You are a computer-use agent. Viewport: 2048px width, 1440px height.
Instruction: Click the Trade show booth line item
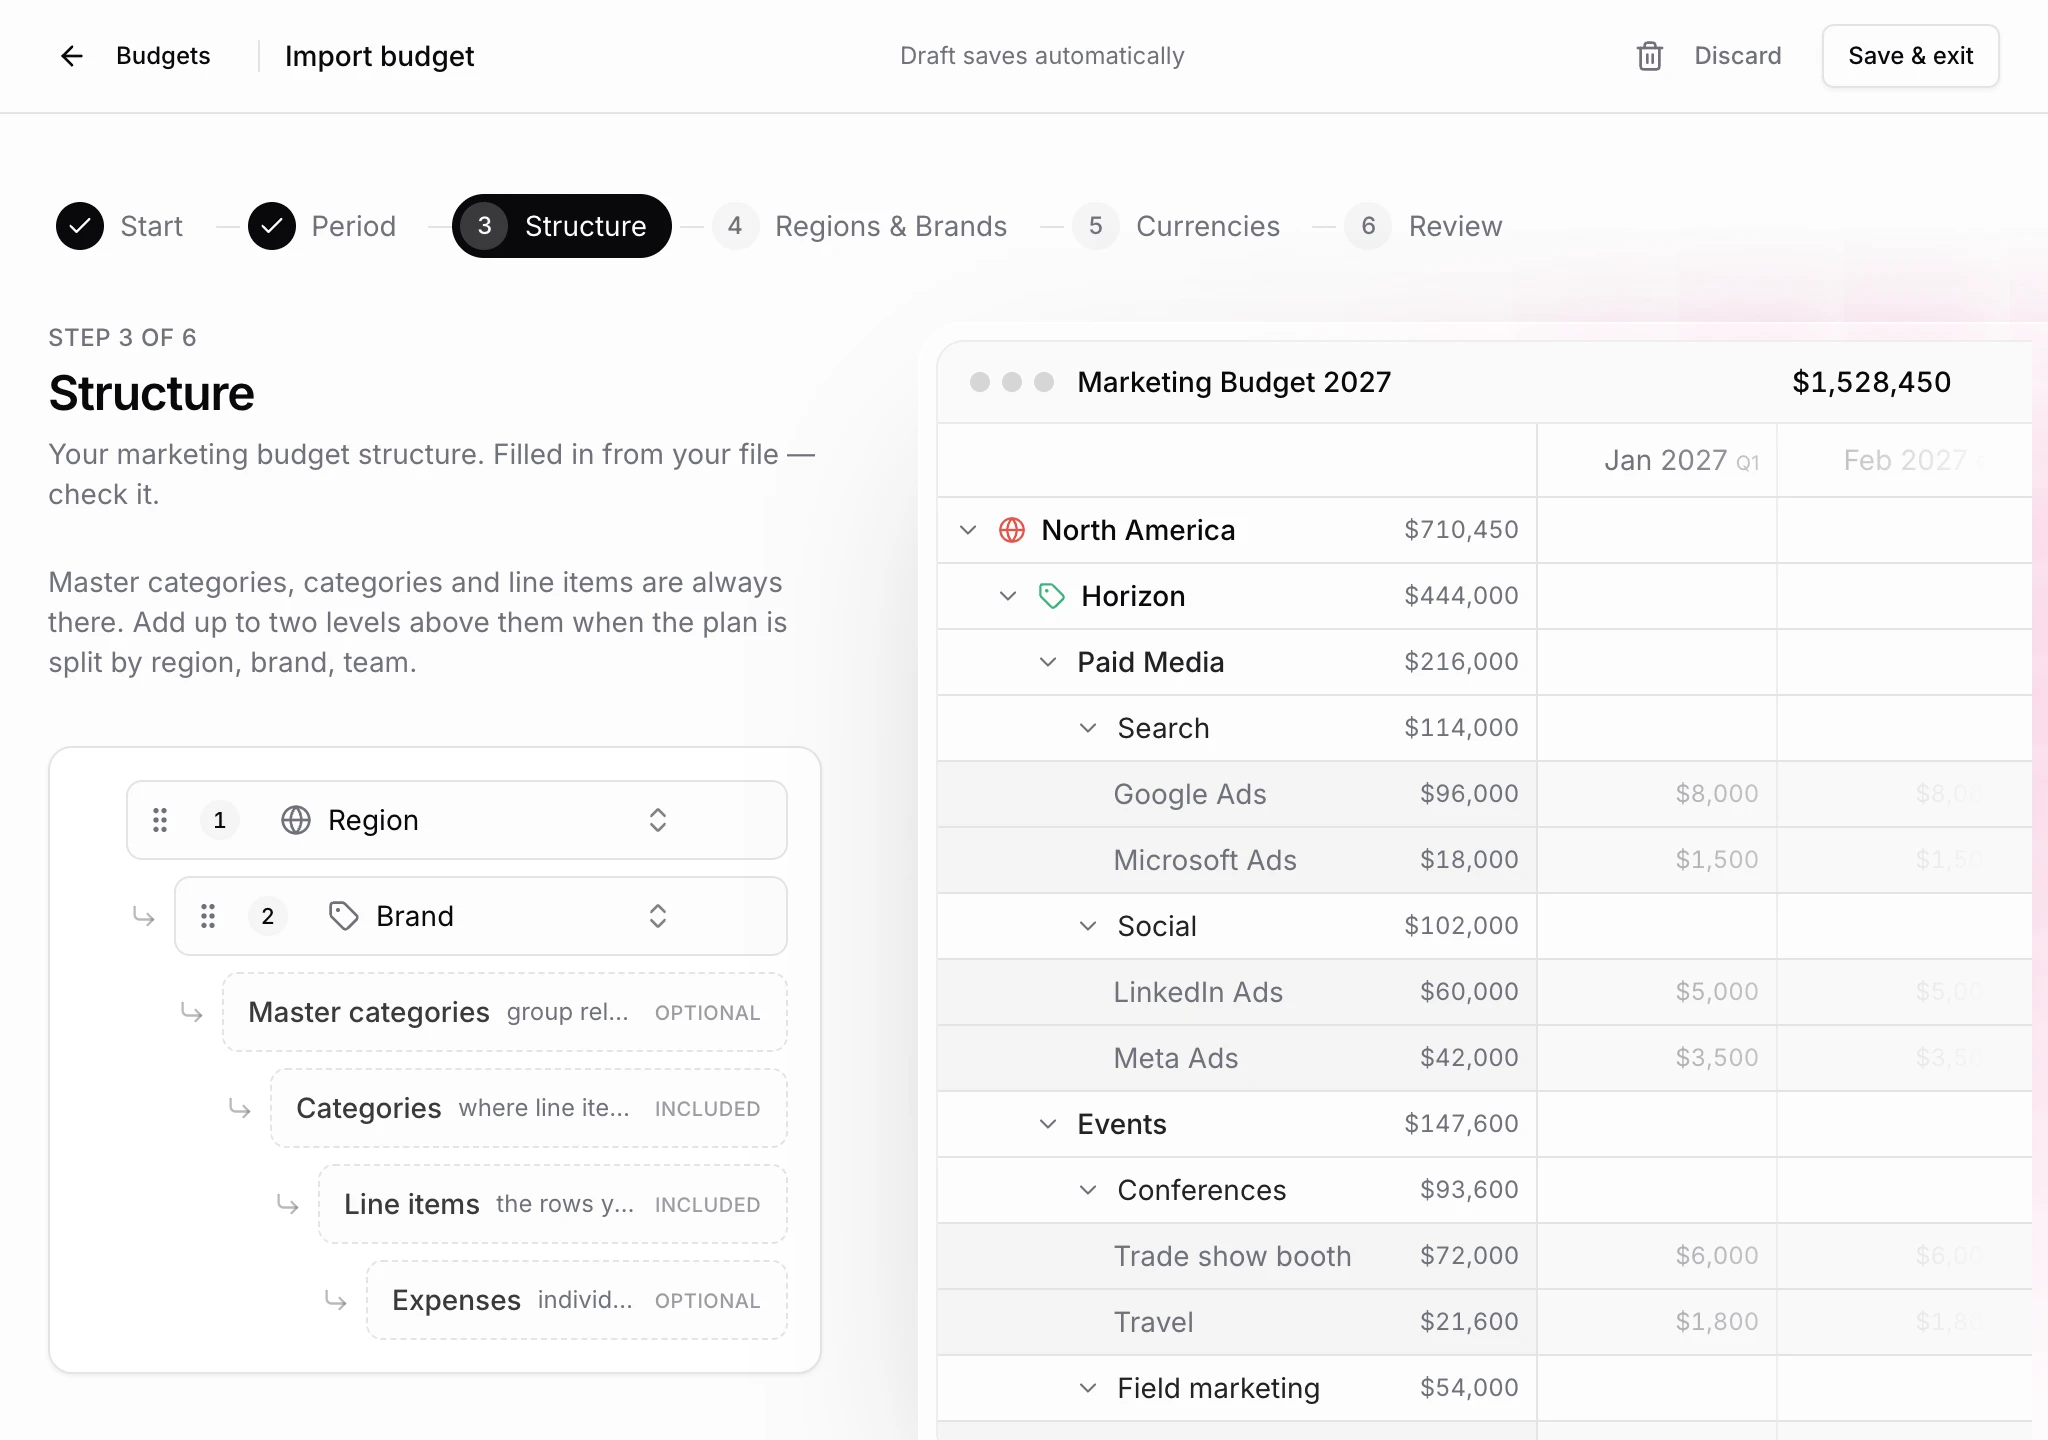1232,1256
